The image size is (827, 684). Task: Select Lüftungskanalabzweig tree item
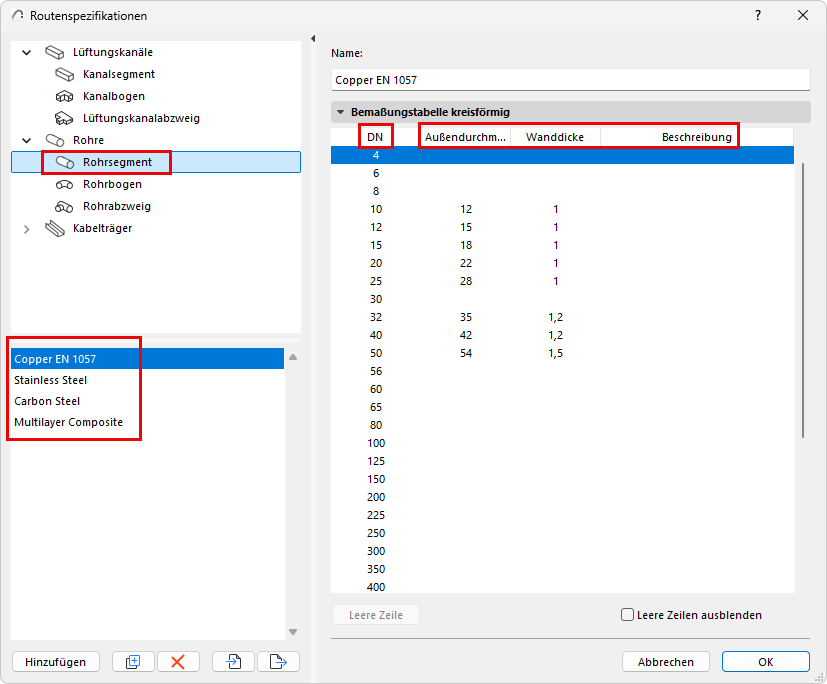[x=141, y=118]
